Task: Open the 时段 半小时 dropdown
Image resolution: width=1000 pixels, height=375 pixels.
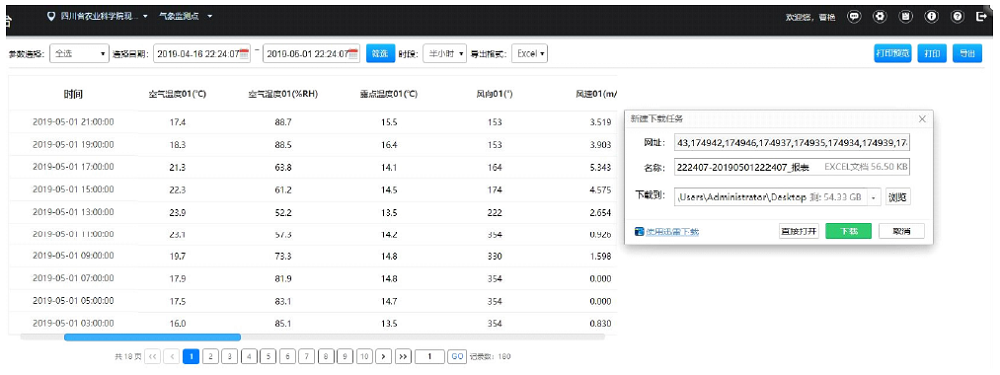Action: [x=445, y=54]
